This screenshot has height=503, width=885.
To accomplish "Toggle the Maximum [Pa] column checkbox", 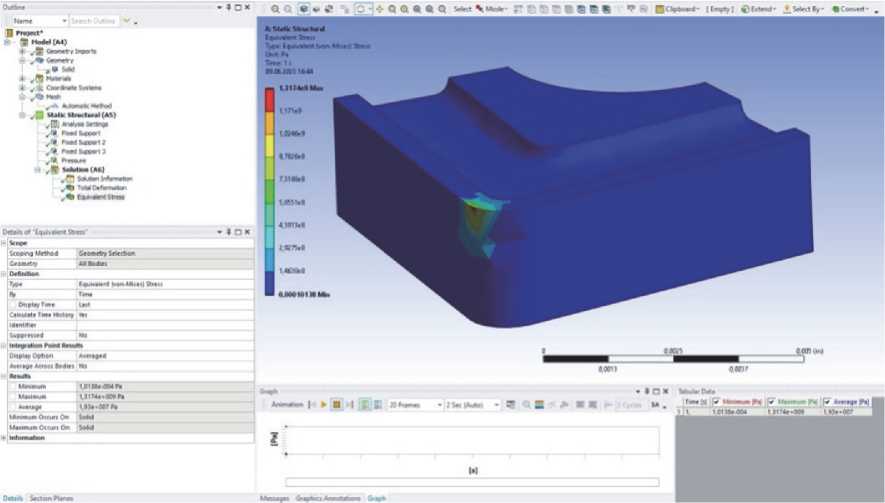I will 772,402.
